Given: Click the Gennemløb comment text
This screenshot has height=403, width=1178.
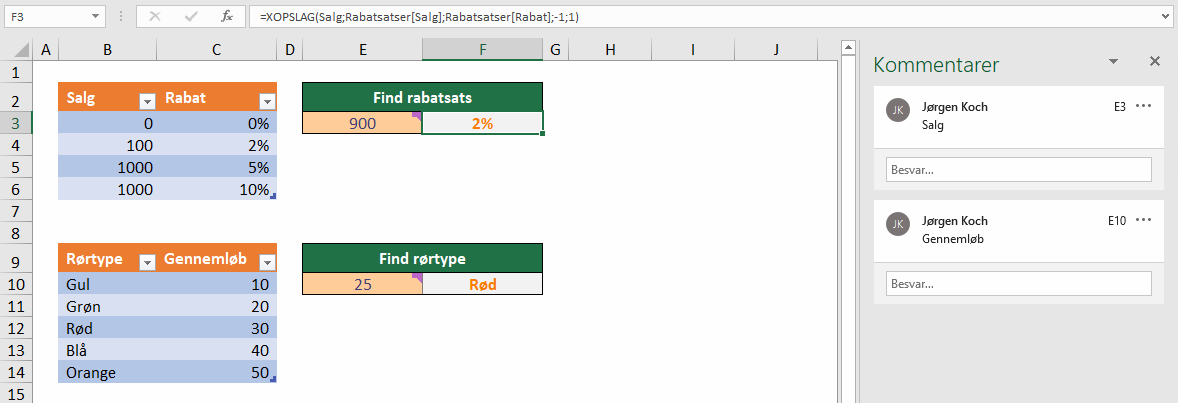Looking at the screenshot, I should click(953, 240).
